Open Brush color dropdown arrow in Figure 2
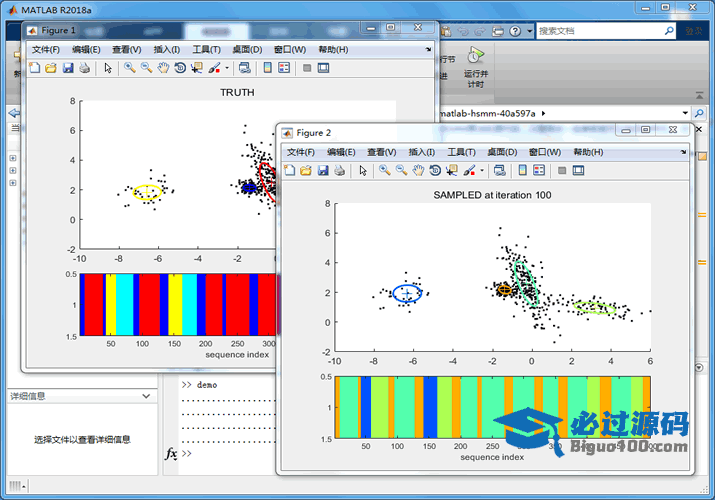Image resolution: width=715 pixels, height=500 pixels. coord(483,171)
